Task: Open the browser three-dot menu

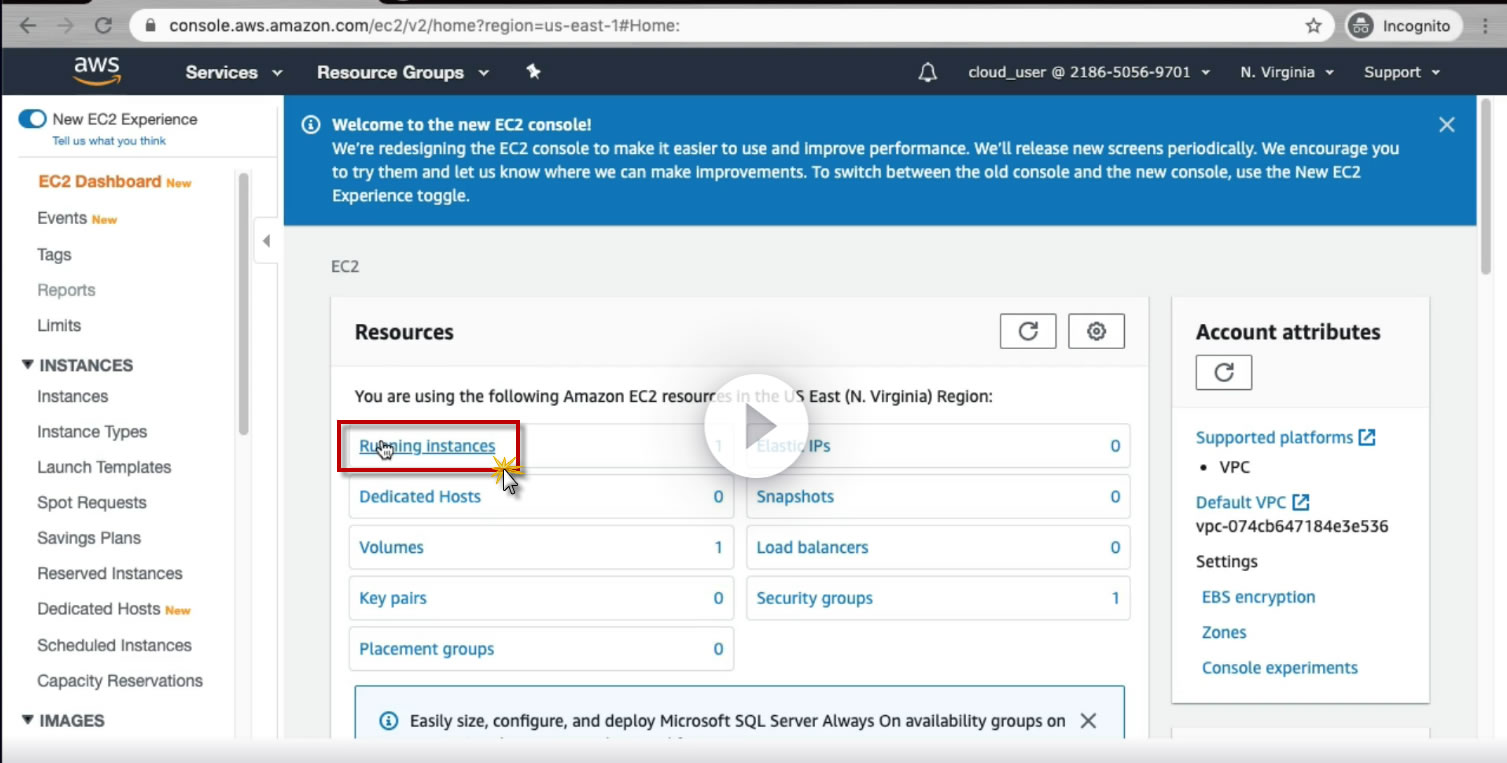Action: tap(1486, 26)
